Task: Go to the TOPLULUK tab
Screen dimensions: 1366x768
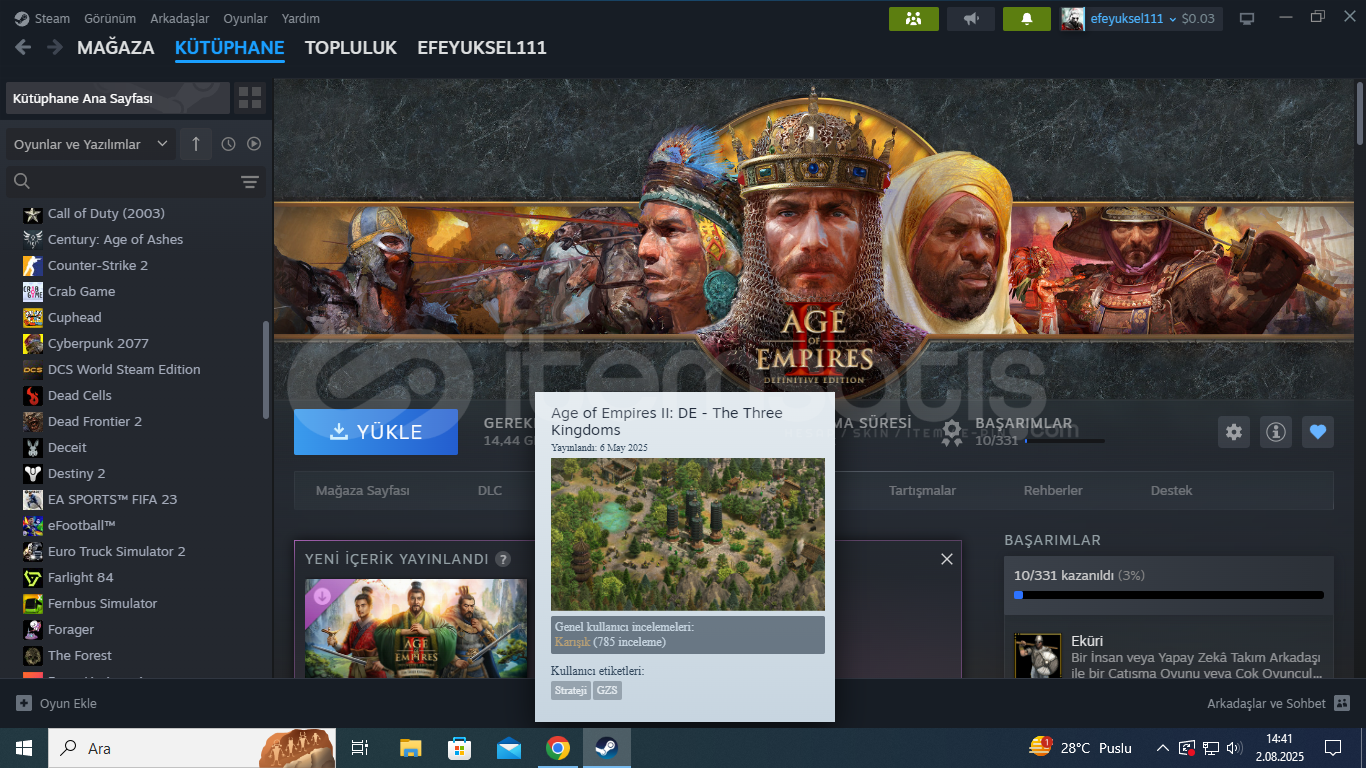Action: click(351, 47)
